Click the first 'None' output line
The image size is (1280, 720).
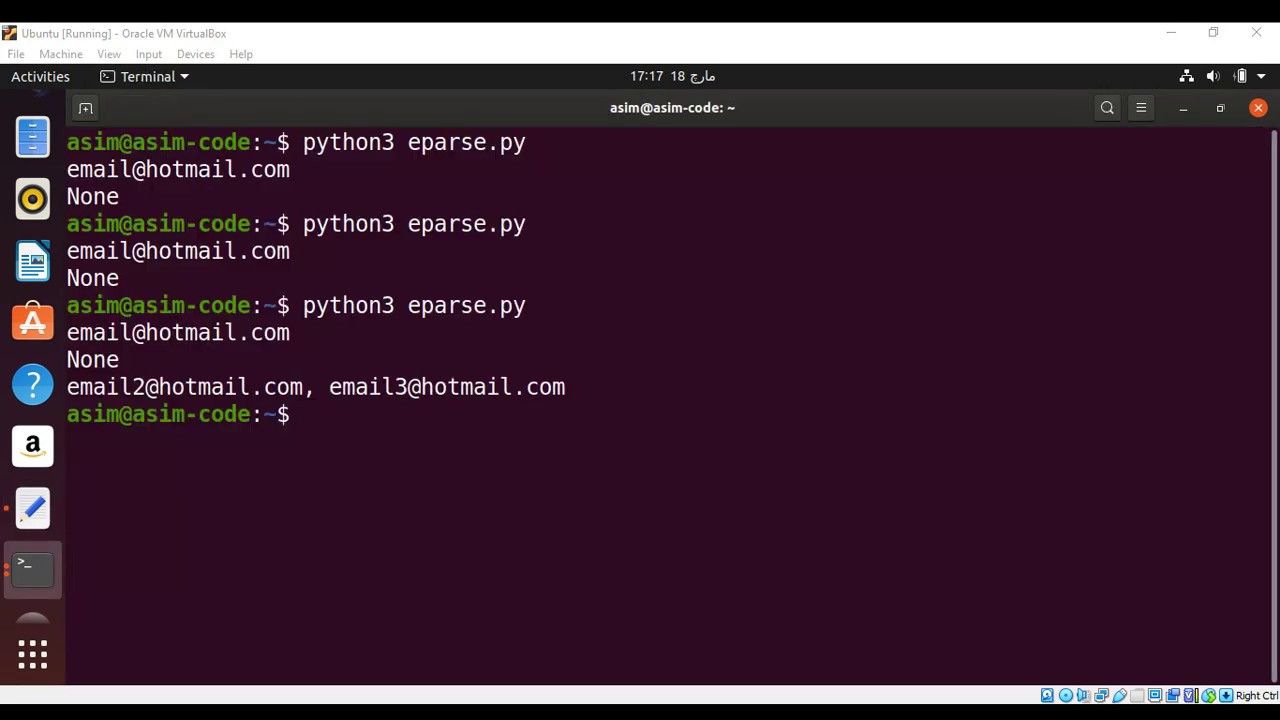point(92,196)
